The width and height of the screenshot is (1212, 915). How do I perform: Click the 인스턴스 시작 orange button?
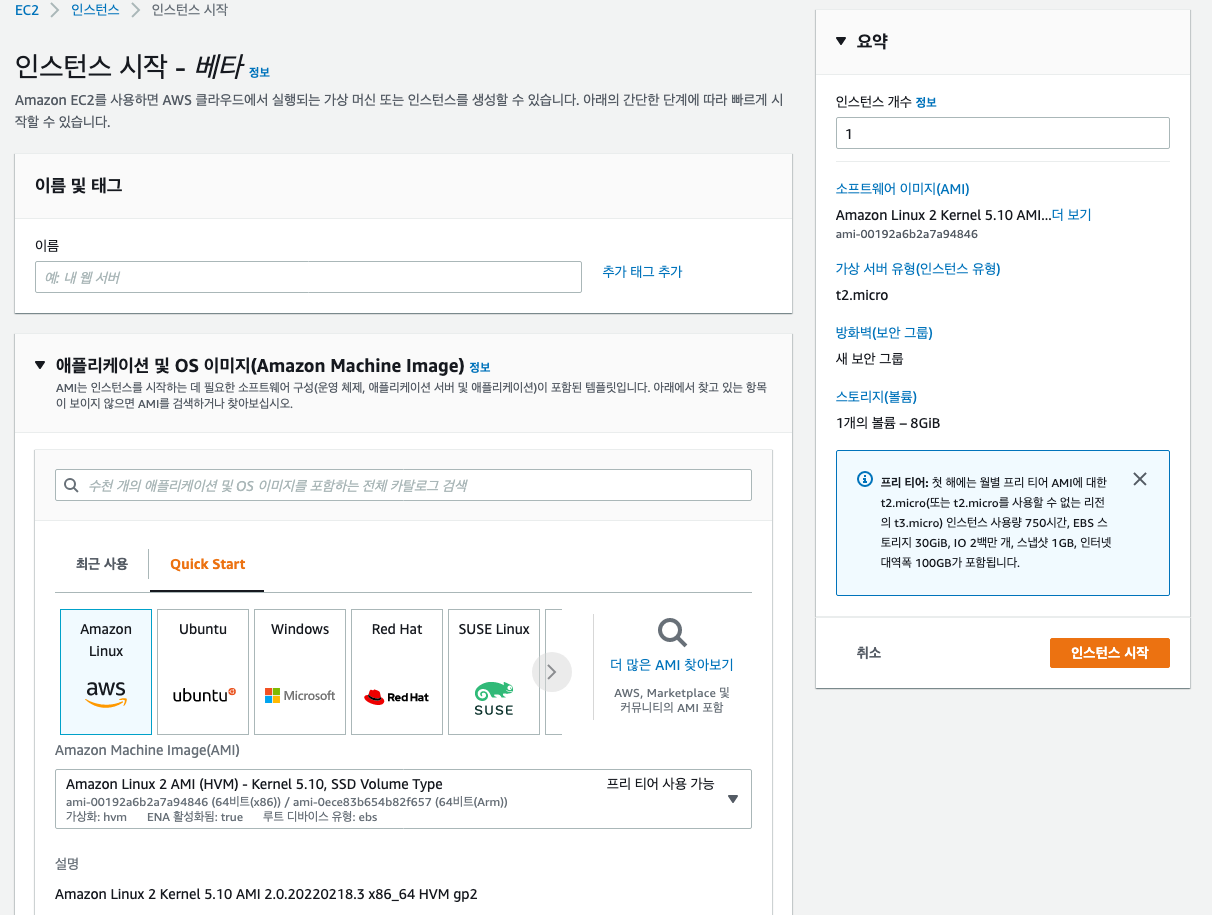(x=1109, y=653)
